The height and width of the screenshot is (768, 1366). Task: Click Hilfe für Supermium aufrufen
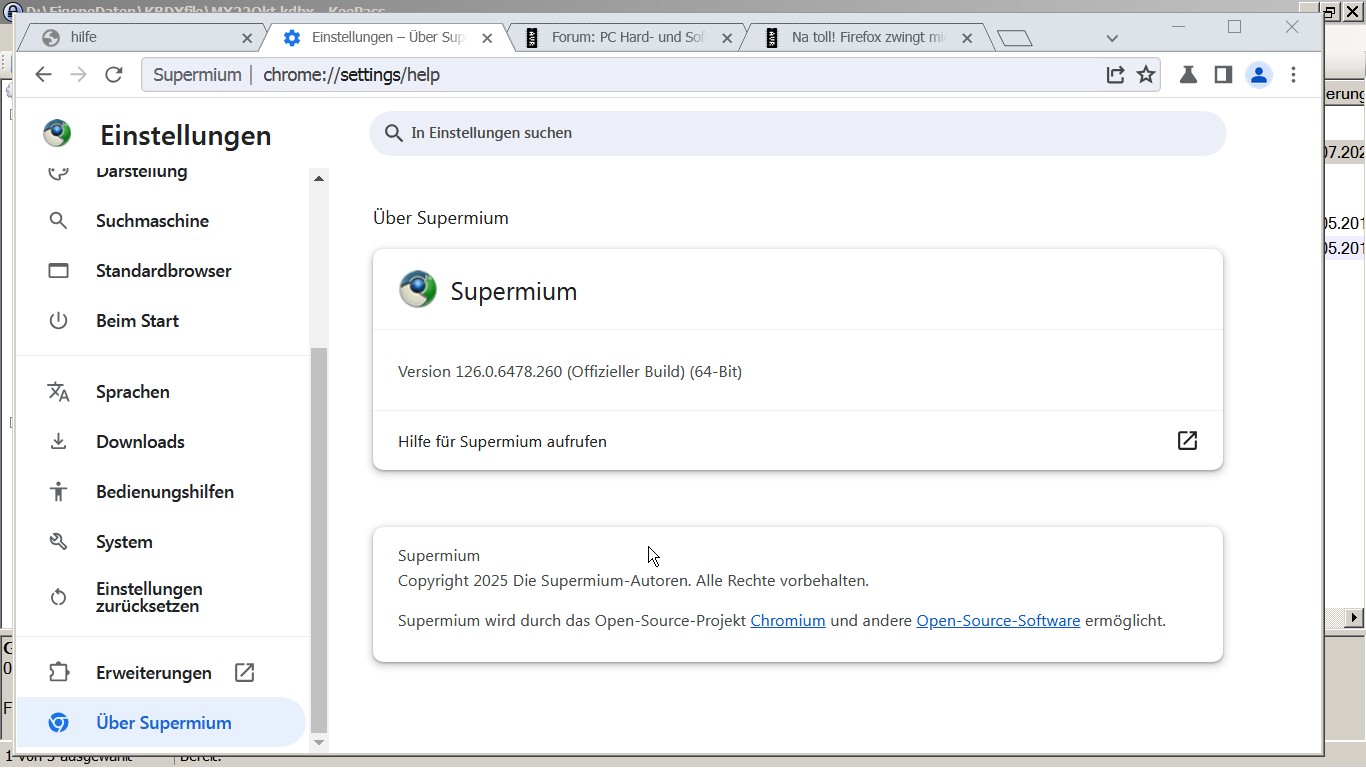pos(797,441)
